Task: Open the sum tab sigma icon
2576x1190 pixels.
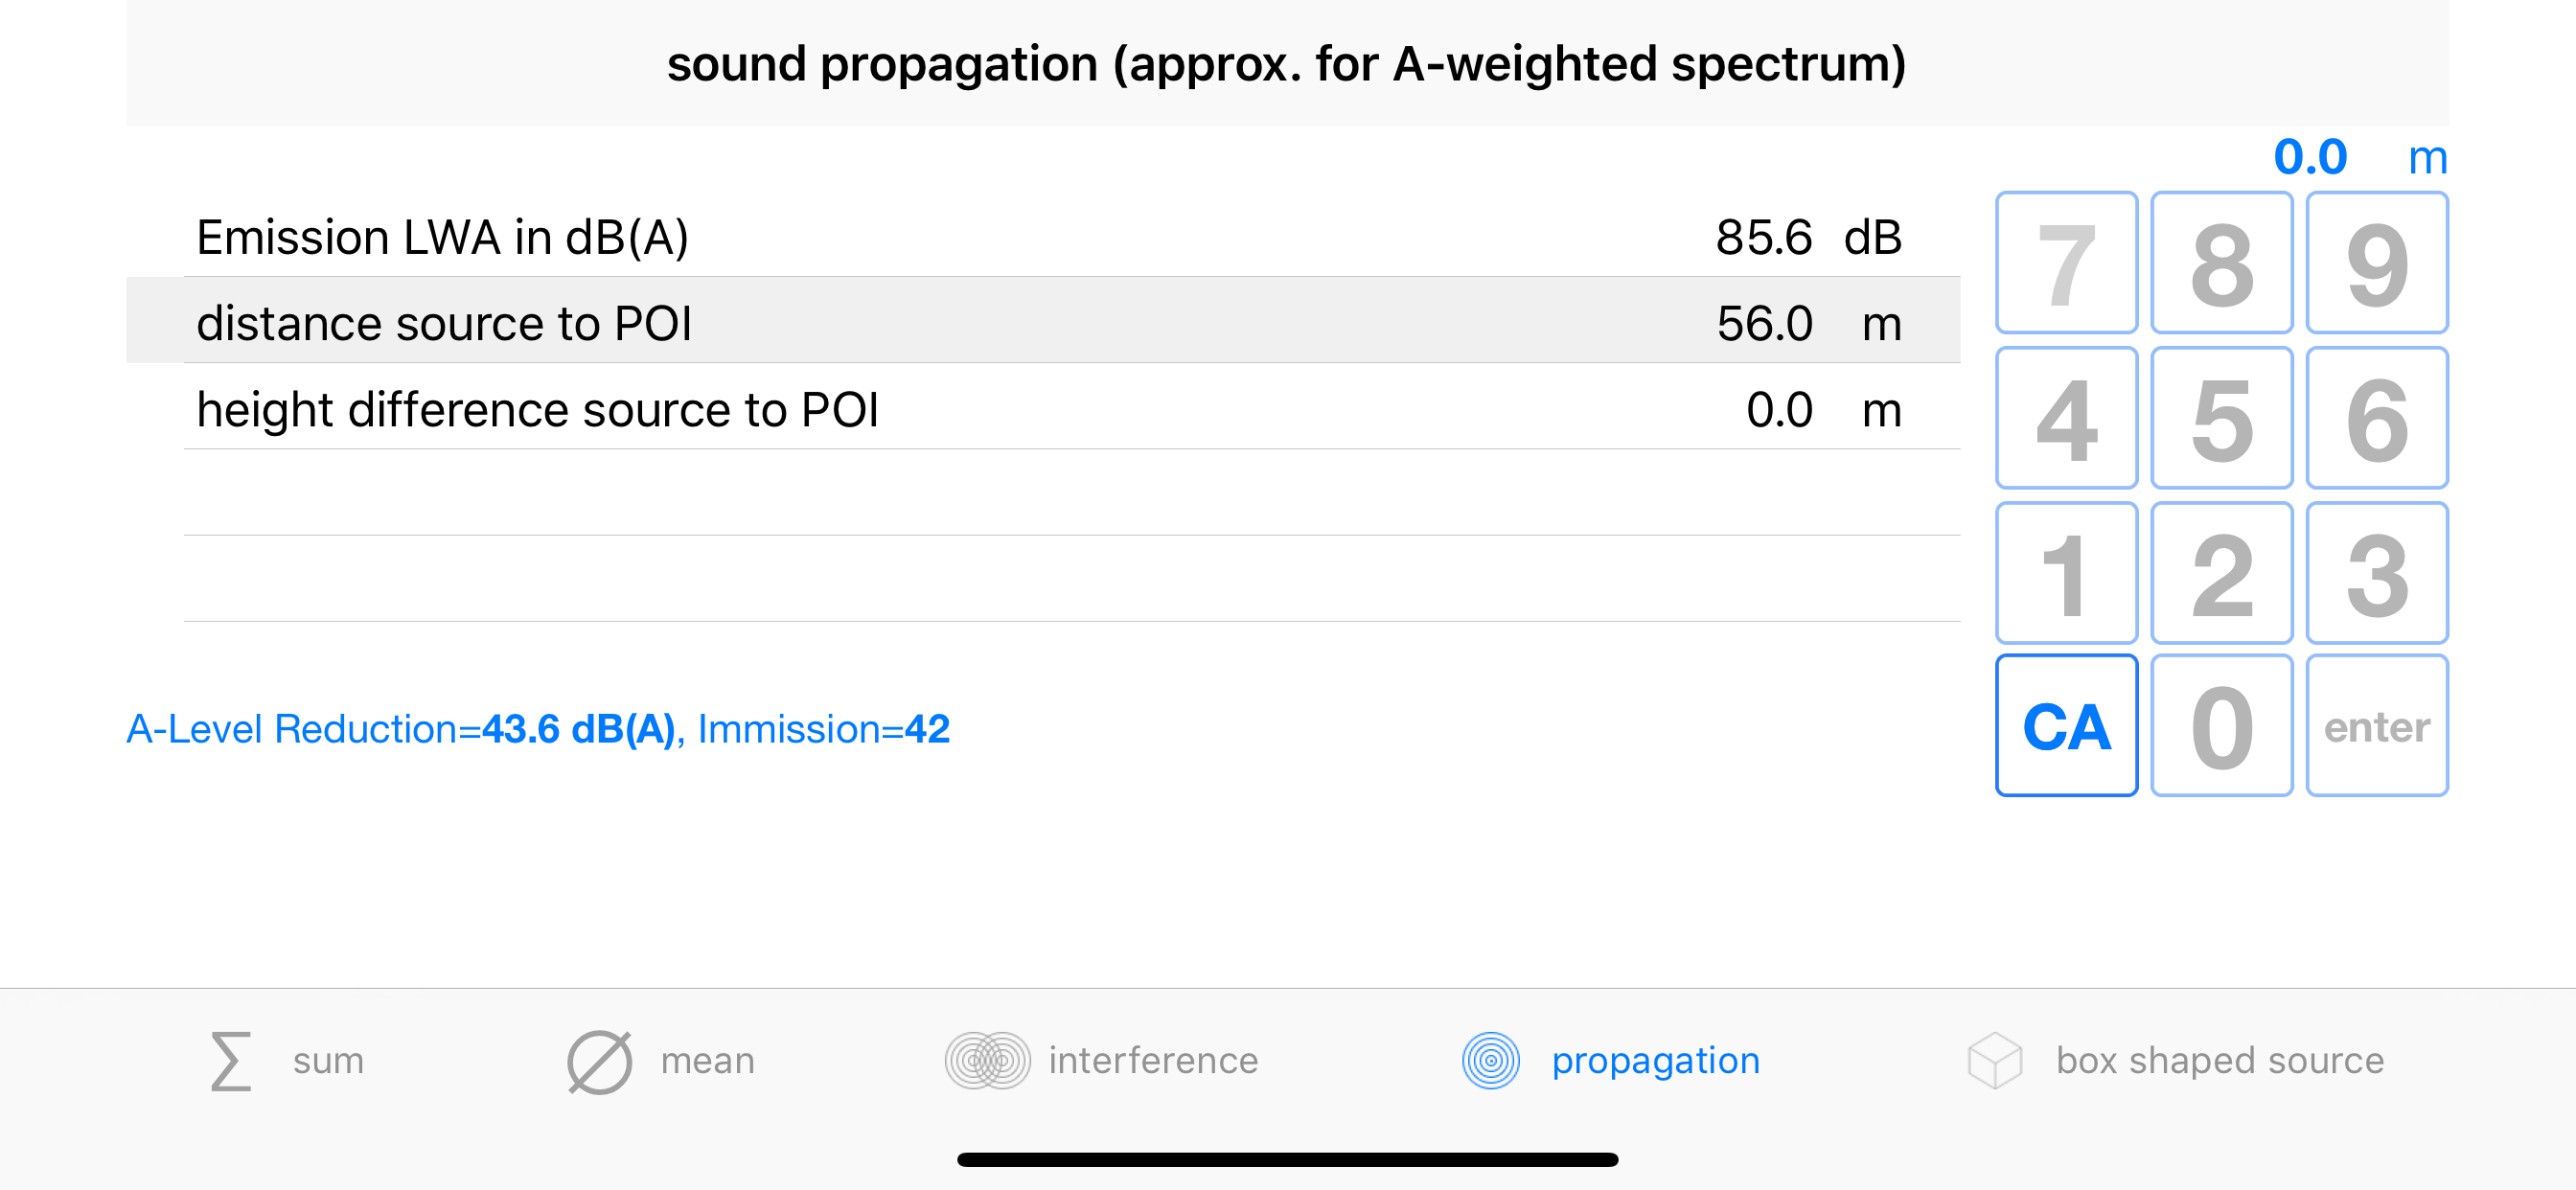Action: click(231, 1060)
